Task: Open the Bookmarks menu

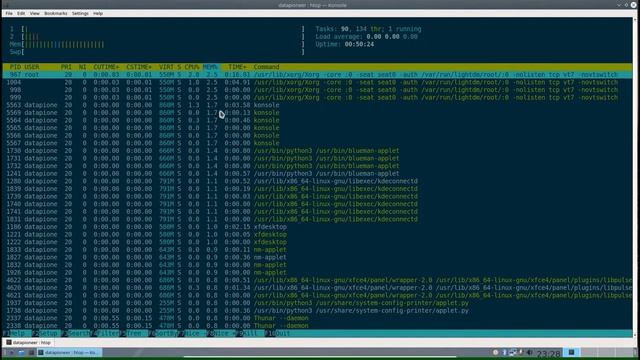Action: (x=56, y=13)
